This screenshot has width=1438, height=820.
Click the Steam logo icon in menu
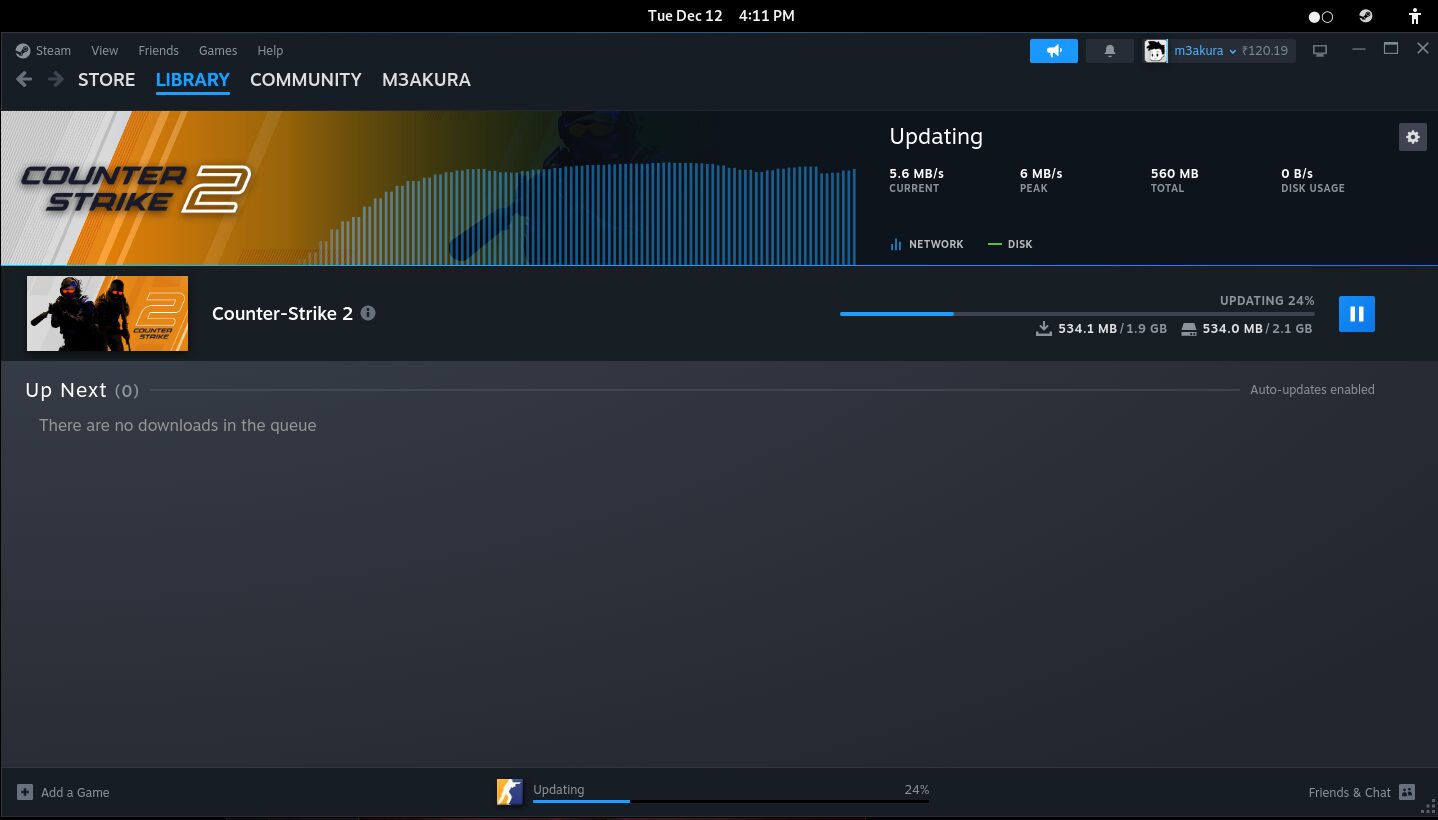coord(23,50)
